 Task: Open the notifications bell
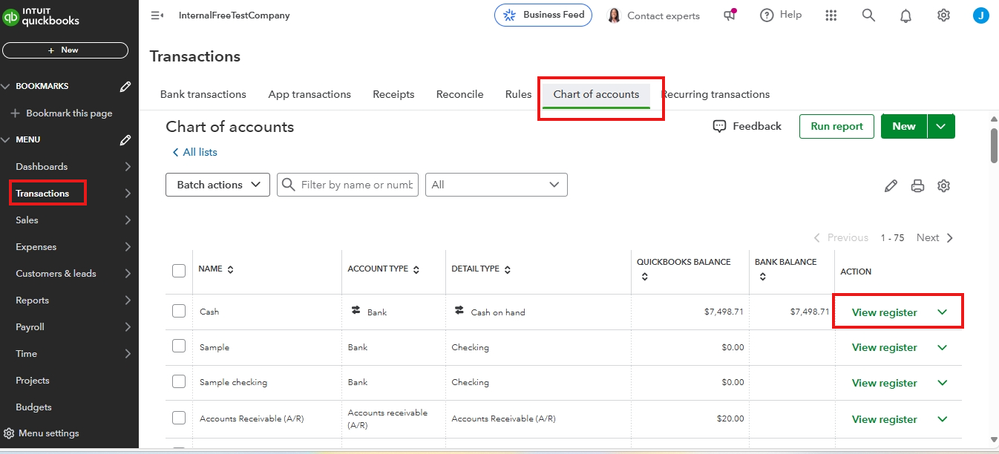906,16
